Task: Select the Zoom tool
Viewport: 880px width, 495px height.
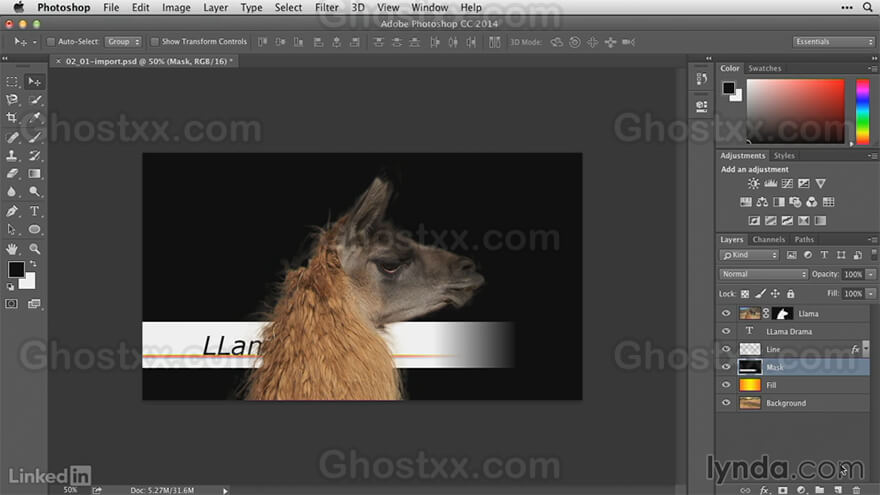Action: (x=34, y=248)
